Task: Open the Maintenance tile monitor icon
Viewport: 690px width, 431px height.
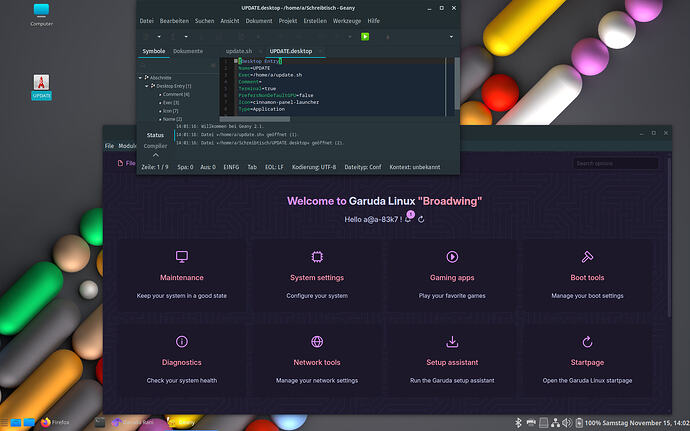Action: pos(182,257)
